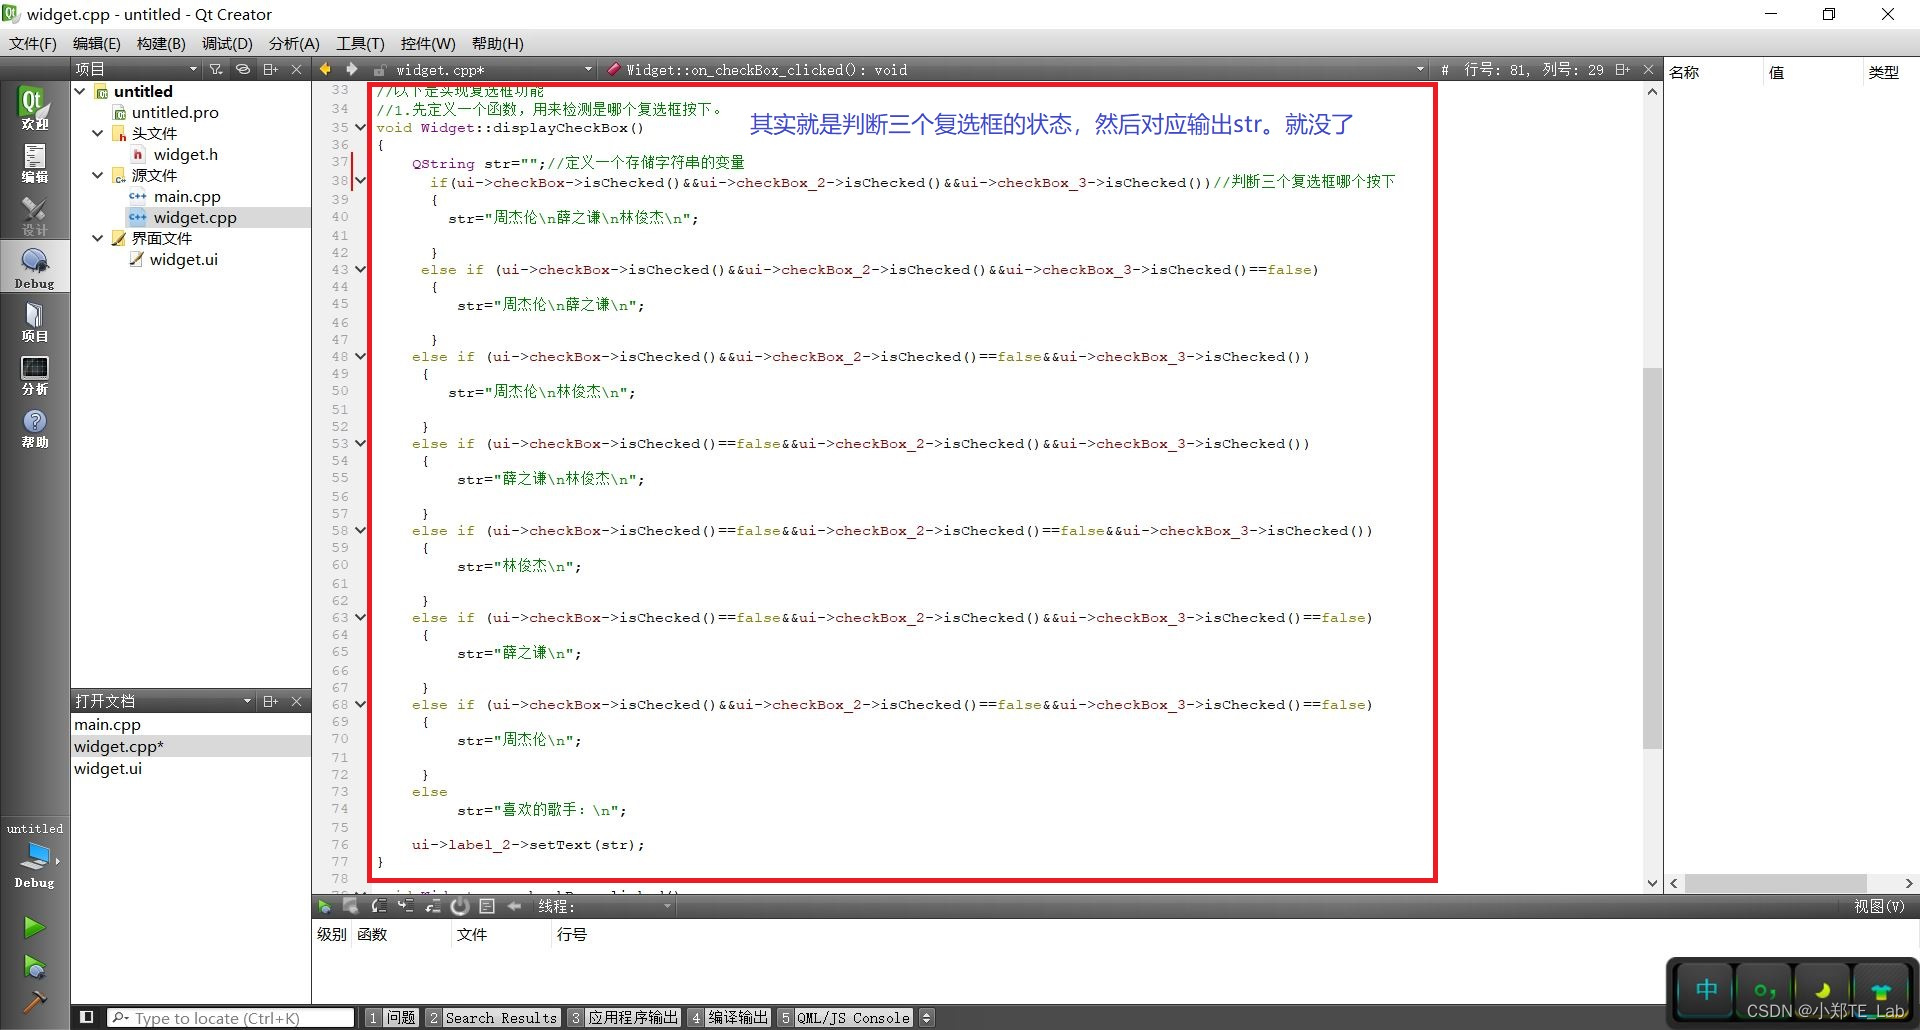The image size is (1920, 1030).
Task: Switch the Sogou input method 中 toggle
Action: [1705, 990]
